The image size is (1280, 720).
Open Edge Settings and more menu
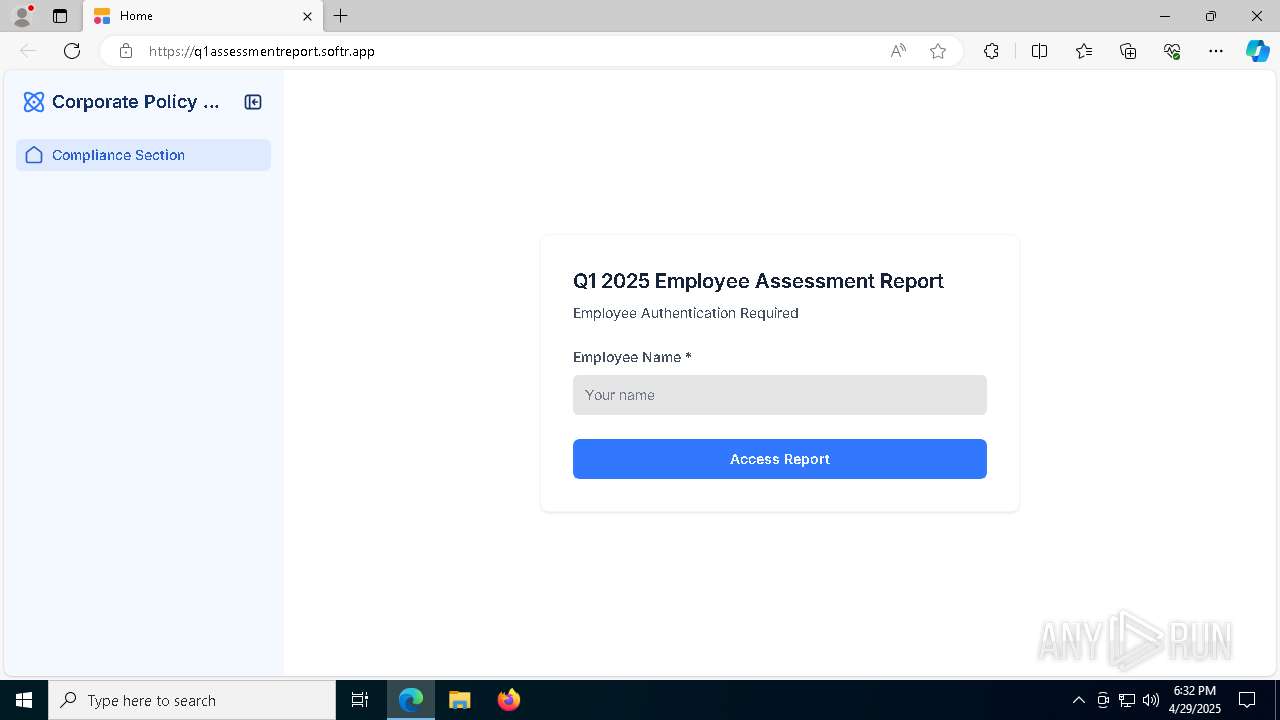(x=1216, y=51)
